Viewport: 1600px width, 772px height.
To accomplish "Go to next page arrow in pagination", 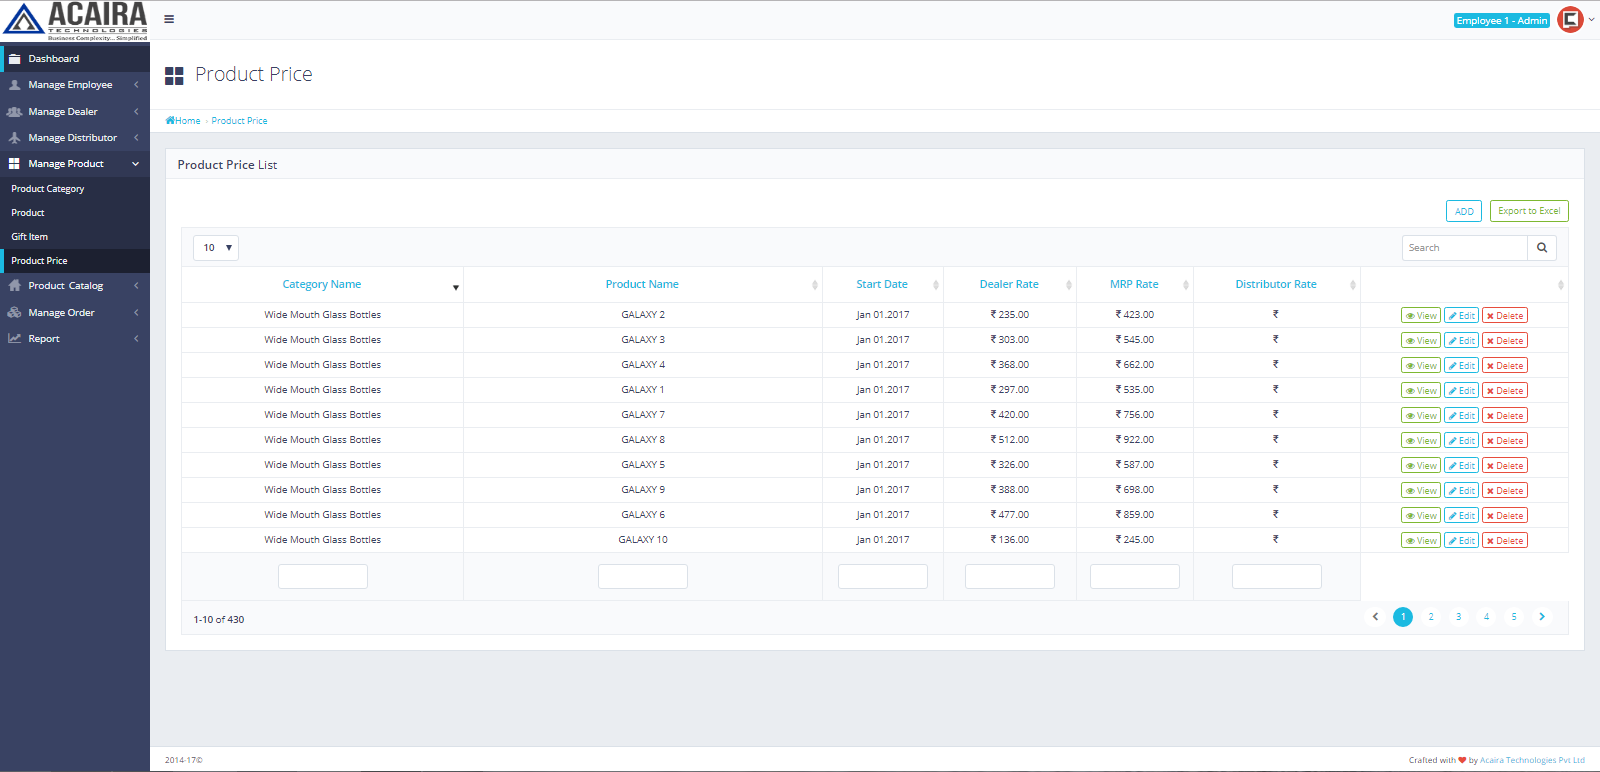I will pyautogui.click(x=1542, y=617).
